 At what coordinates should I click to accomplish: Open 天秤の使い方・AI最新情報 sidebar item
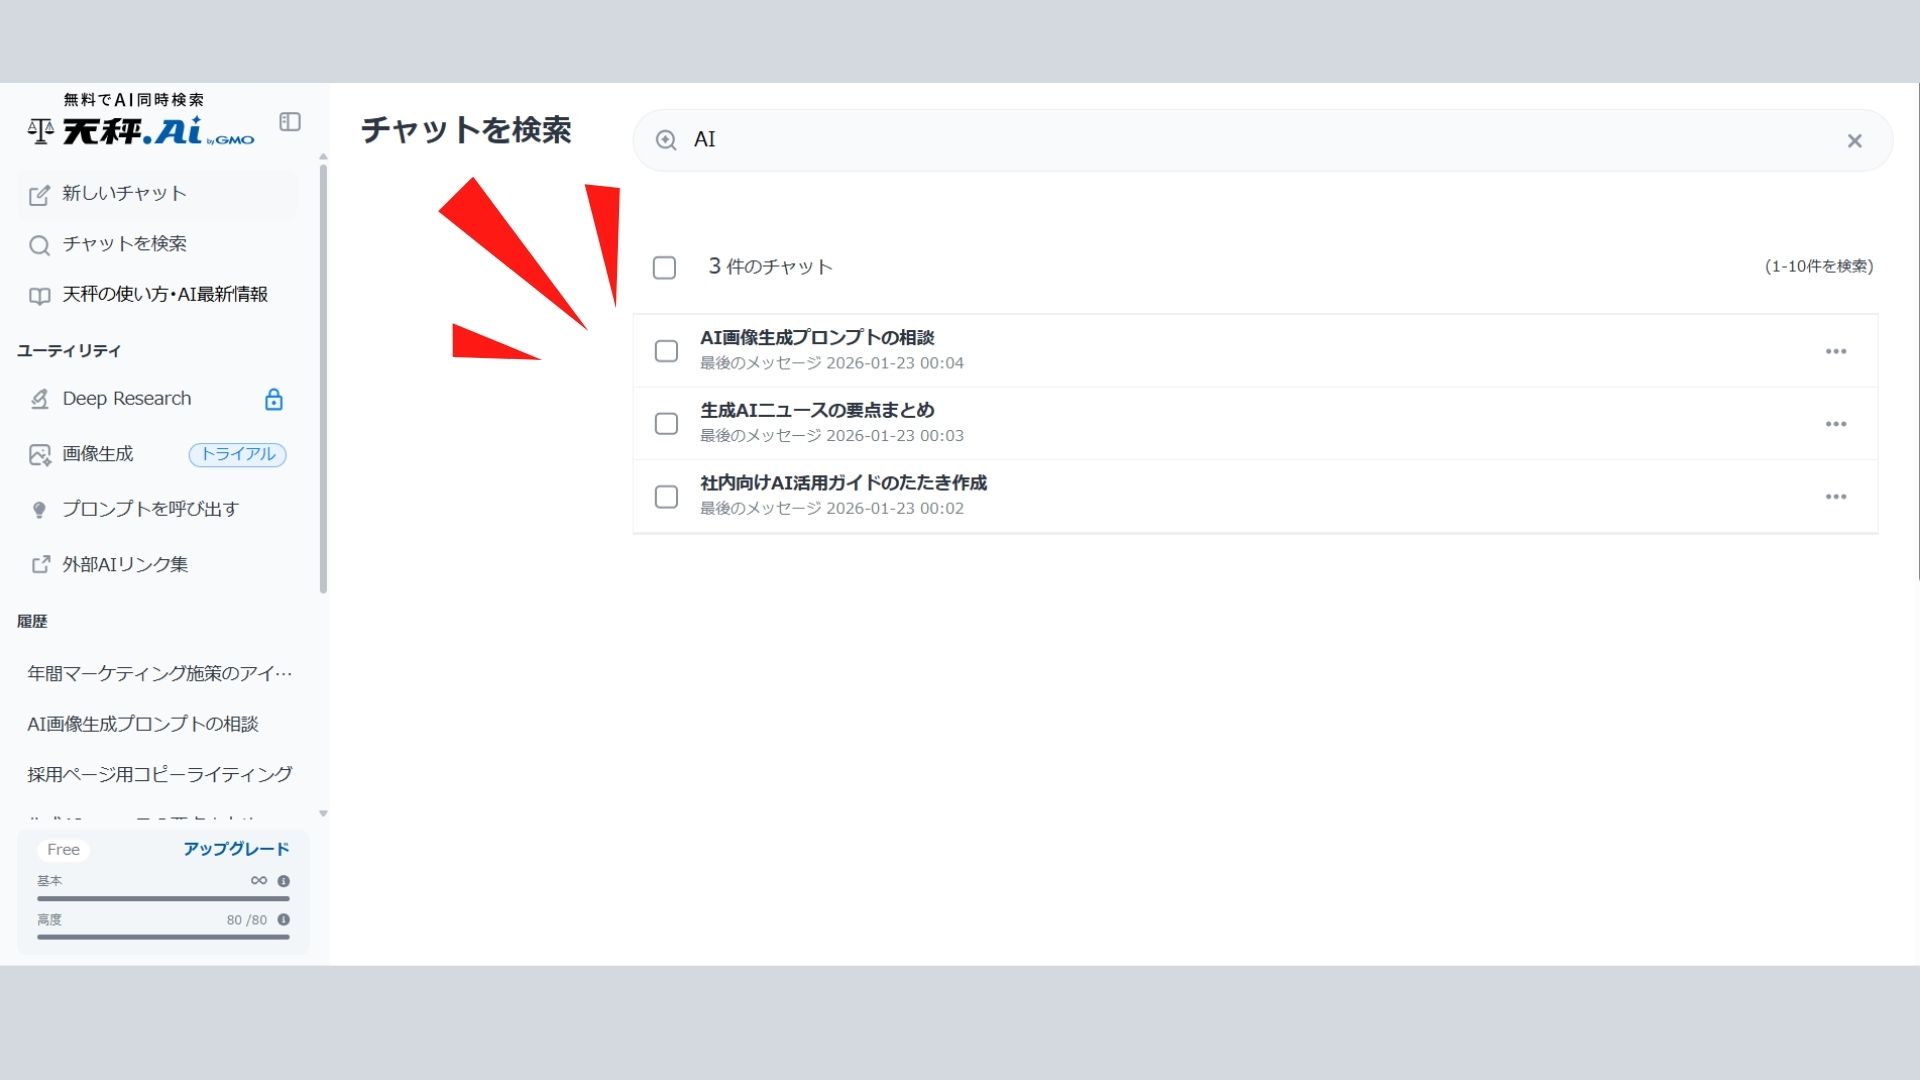(x=164, y=295)
